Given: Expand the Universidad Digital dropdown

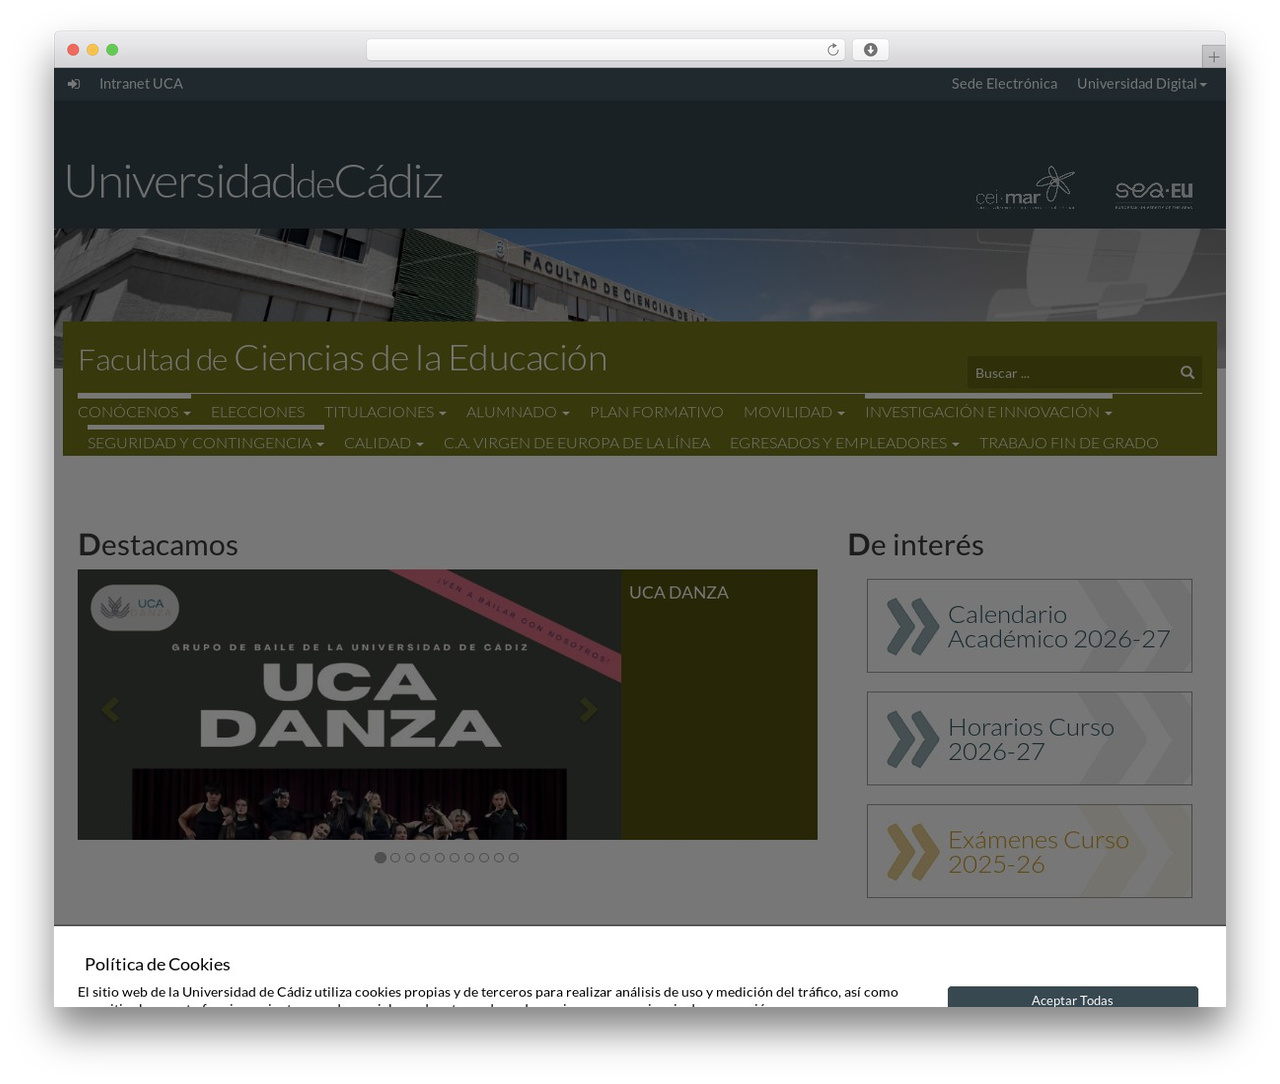Looking at the screenshot, I should click(x=1142, y=84).
